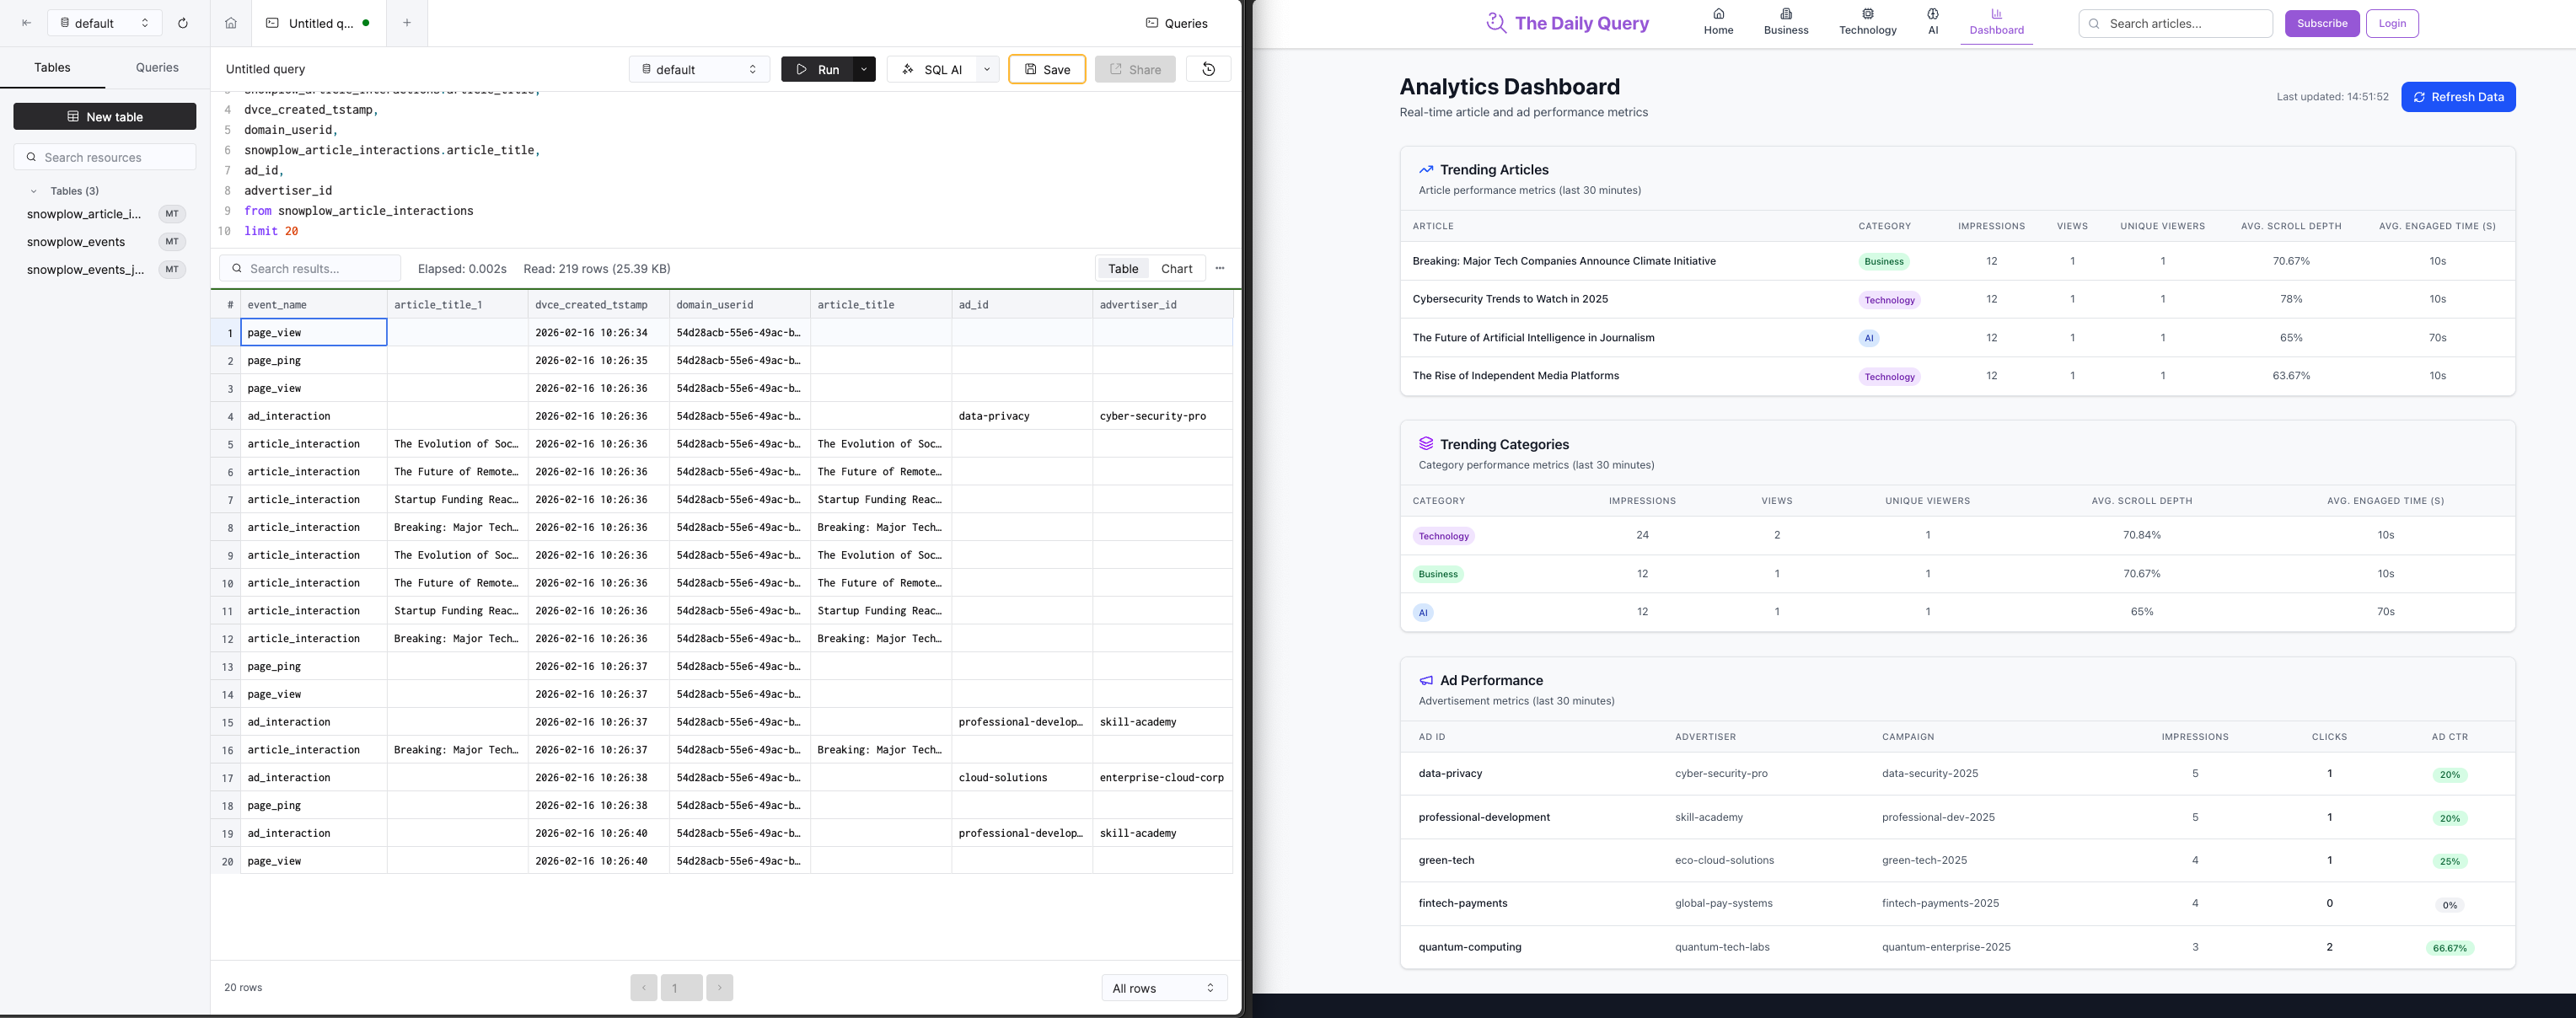Open the Queries panel from the top-right icon
The image size is (2576, 1018).
(x=1177, y=22)
